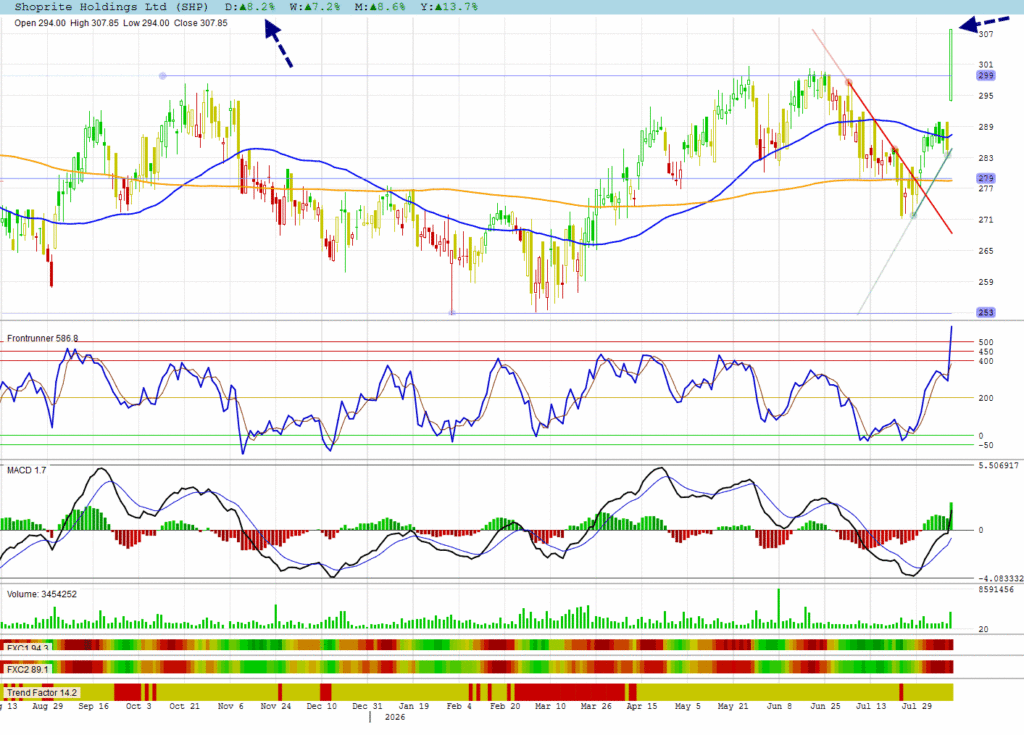Select the weekly change W: 7.2% value
Screen dimensions: 1024x735
[315, 7]
